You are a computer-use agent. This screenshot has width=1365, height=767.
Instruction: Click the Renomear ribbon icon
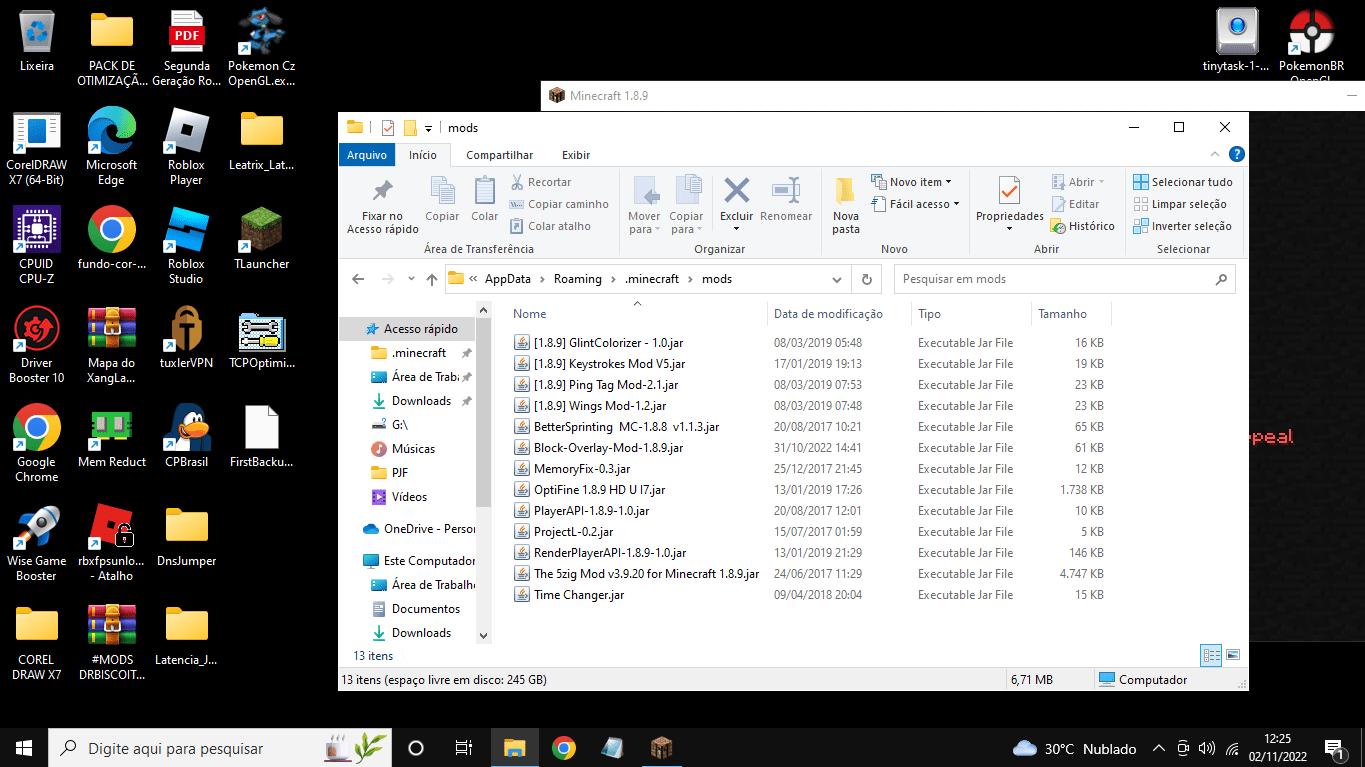786,190
